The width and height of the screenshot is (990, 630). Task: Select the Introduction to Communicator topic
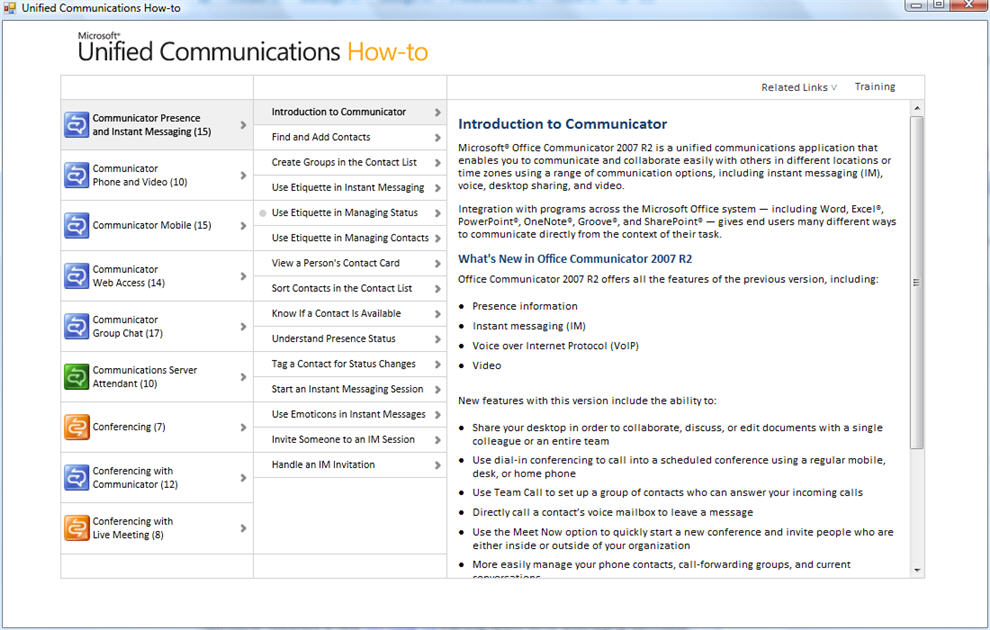(x=339, y=112)
